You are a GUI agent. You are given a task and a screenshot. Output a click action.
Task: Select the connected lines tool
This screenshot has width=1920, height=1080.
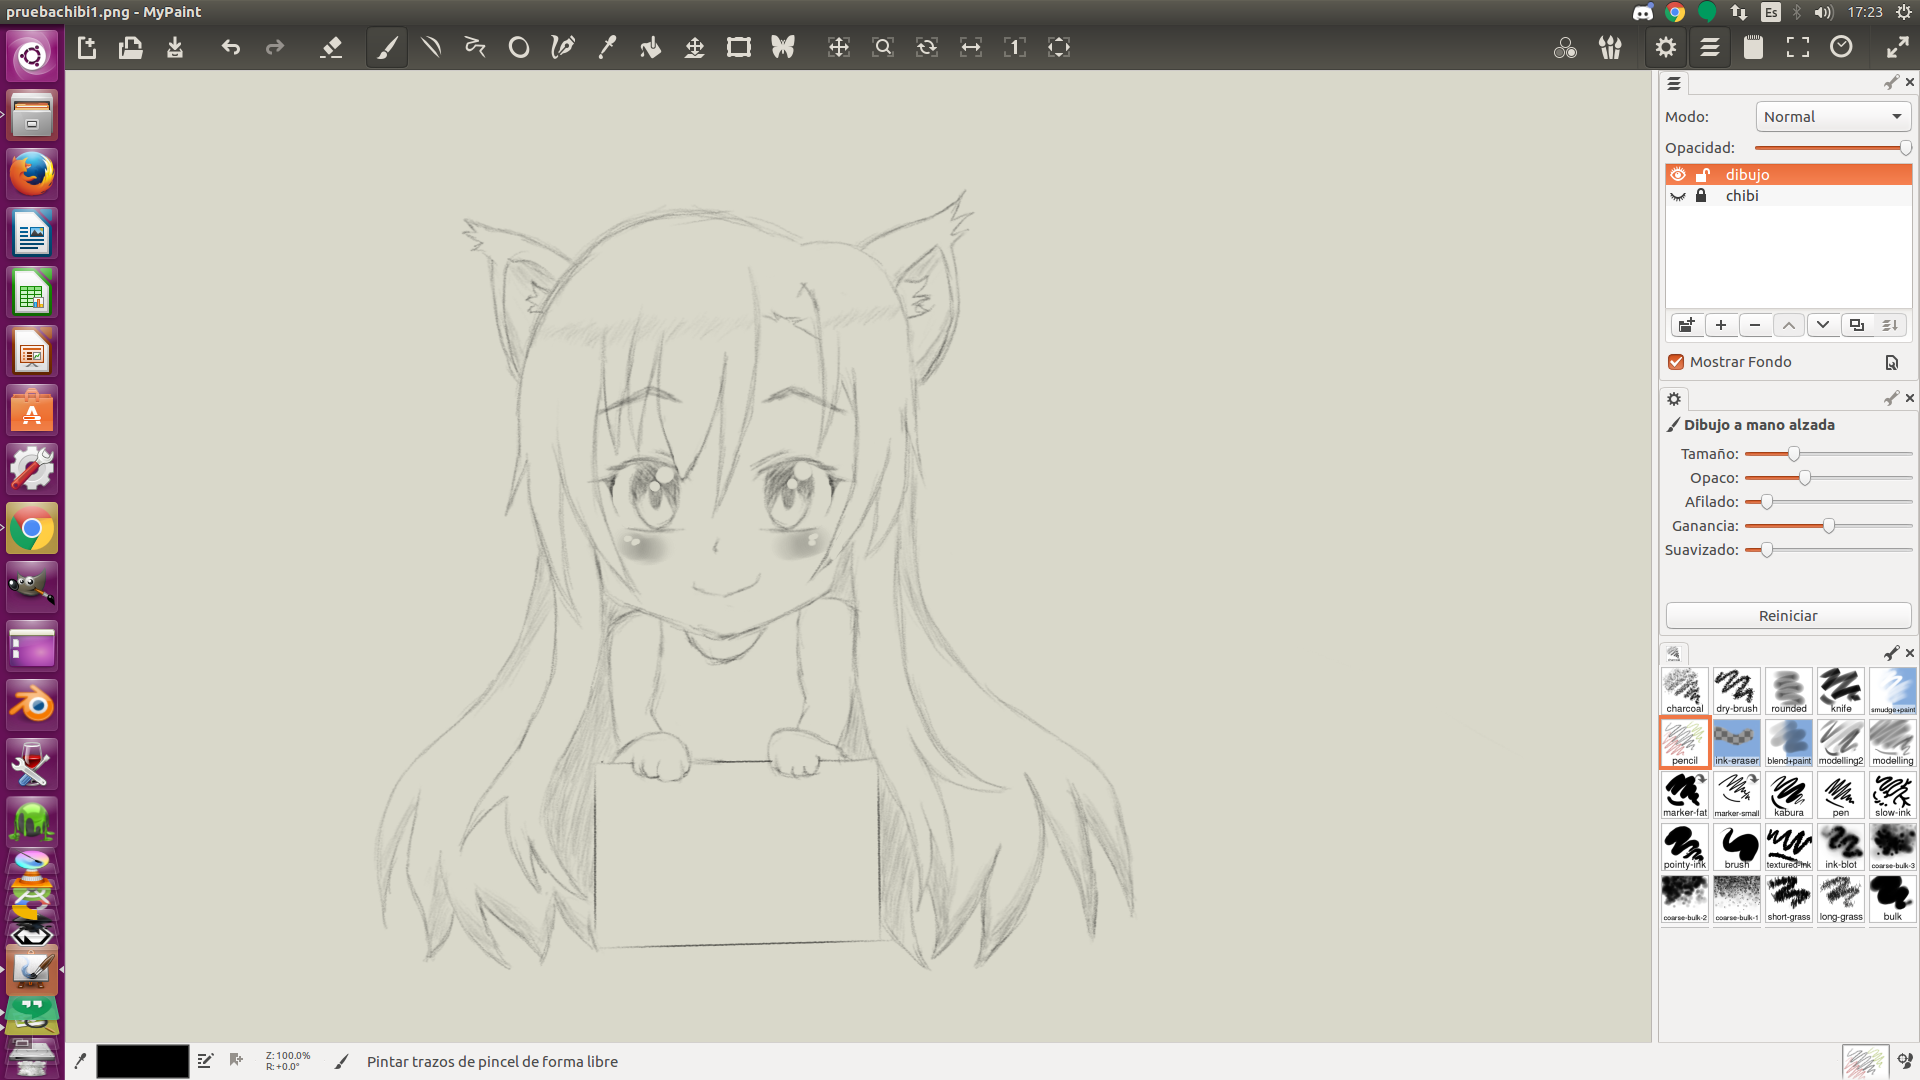coord(475,47)
